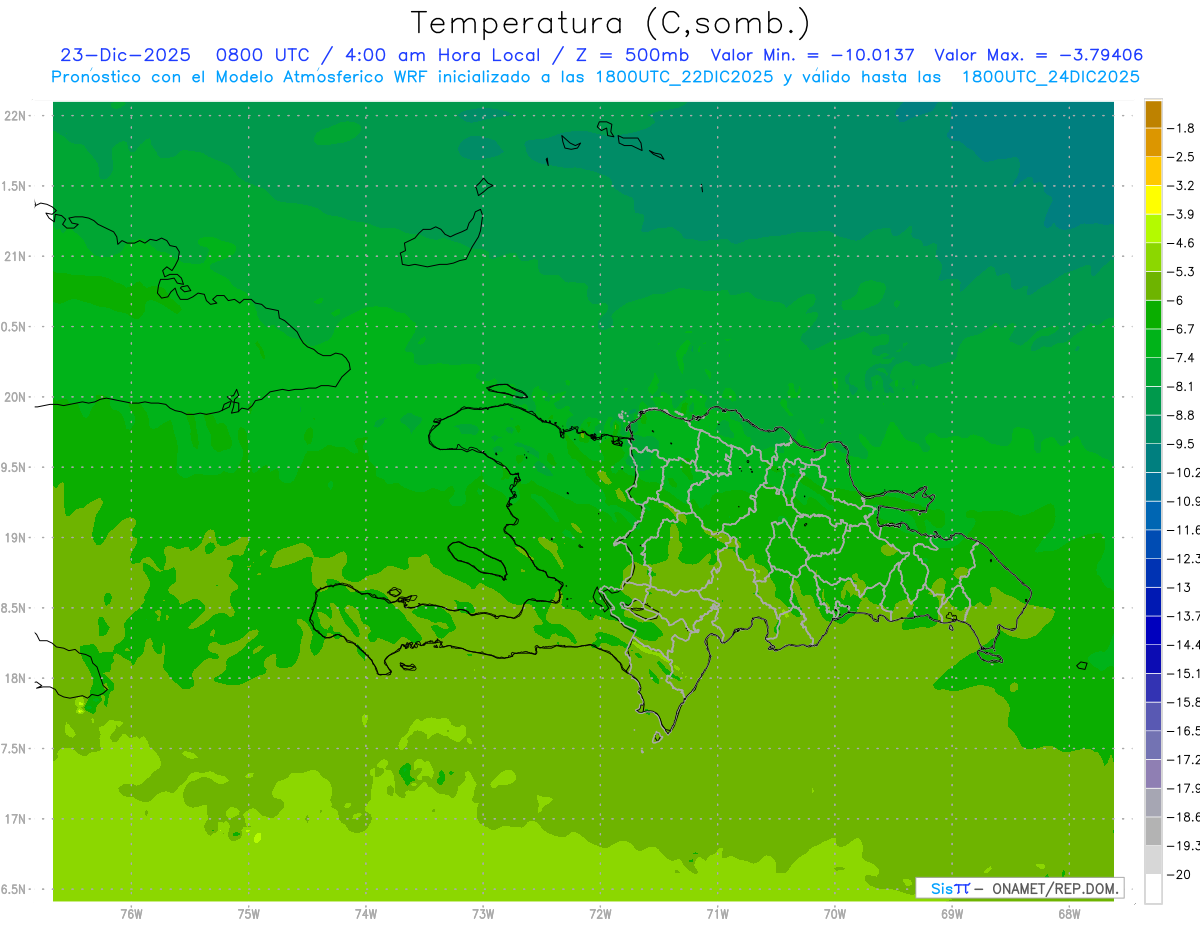This screenshot has height=927, width=1200.
Task: Pick the green swatch between -6 and -6.7
Action: click(x=1153, y=315)
